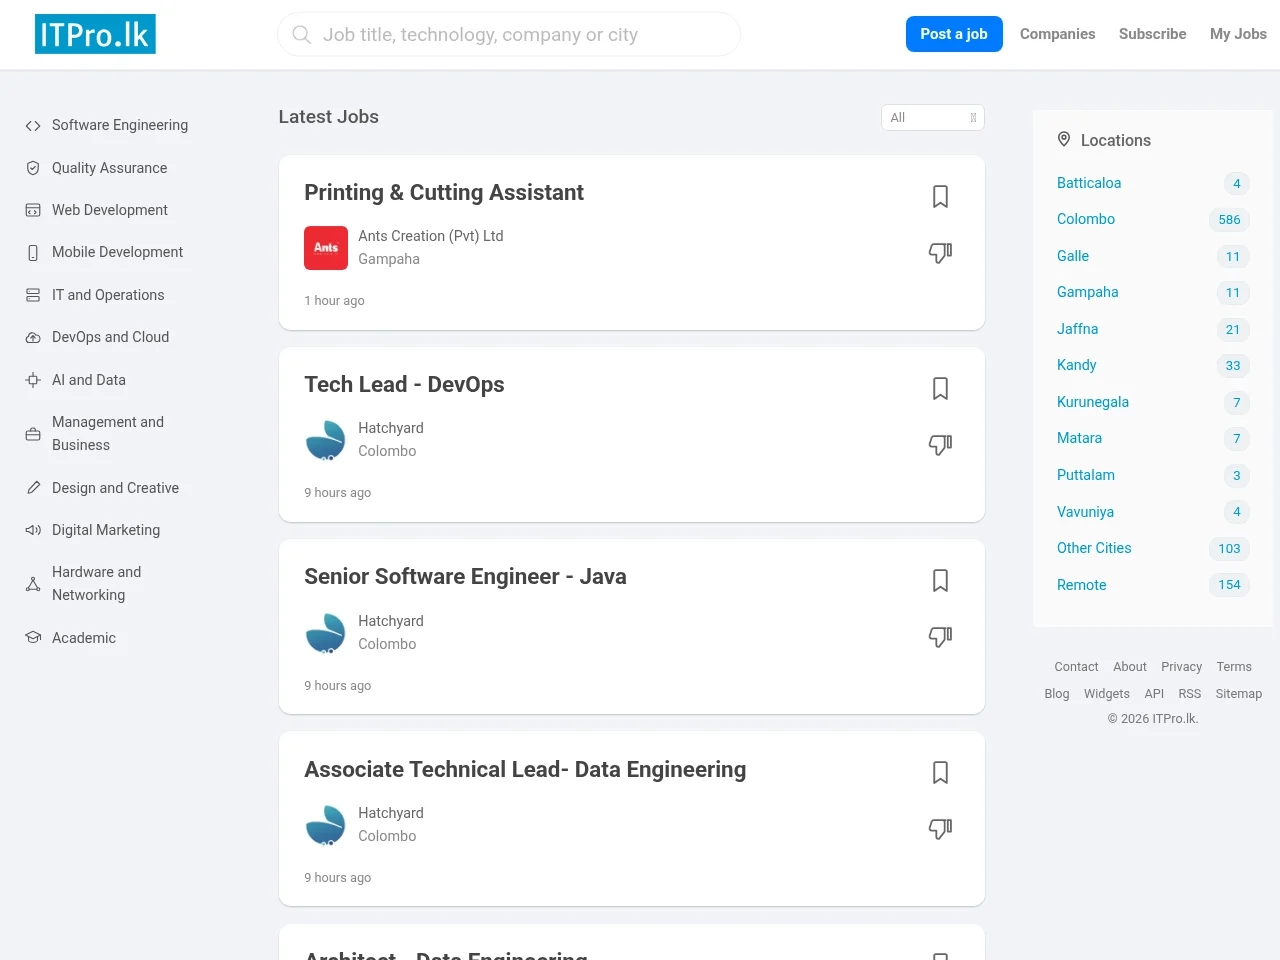Viewport: 1280px width, 960px height.
Task: Open the Privacy footer link
Action: [1182, 667]
